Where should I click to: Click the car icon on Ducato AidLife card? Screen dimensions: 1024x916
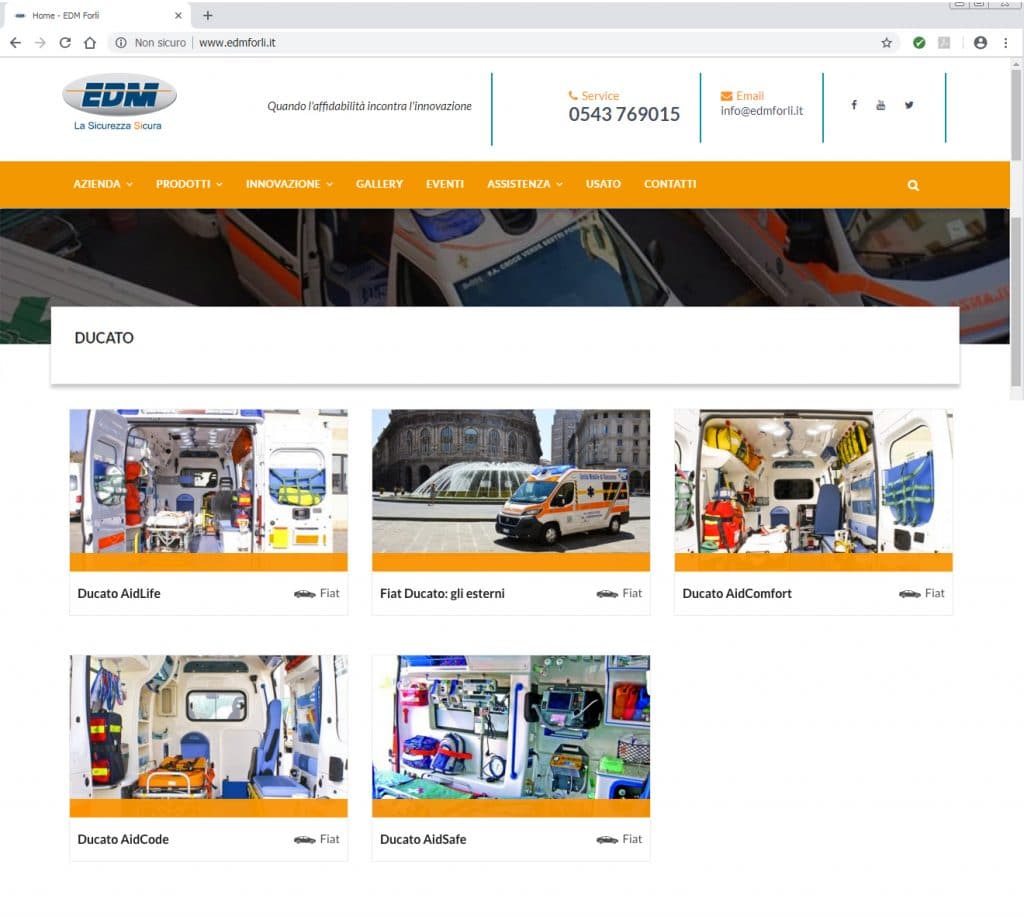pyautogui.click(x=304, y=593)
